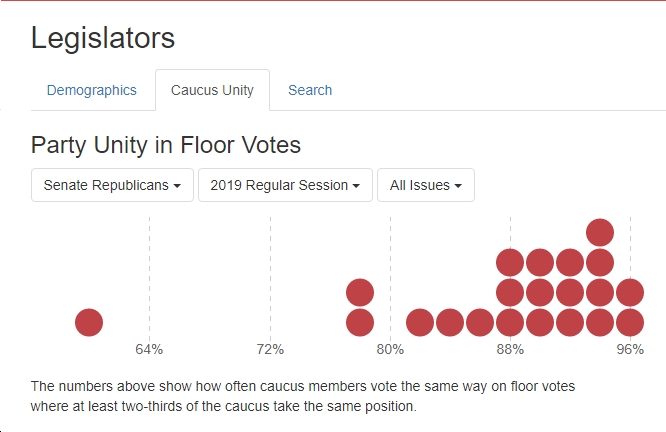Screen dimensions: 666x432
Task: Click the lone dot left of 64%
Action: (89, 322)
